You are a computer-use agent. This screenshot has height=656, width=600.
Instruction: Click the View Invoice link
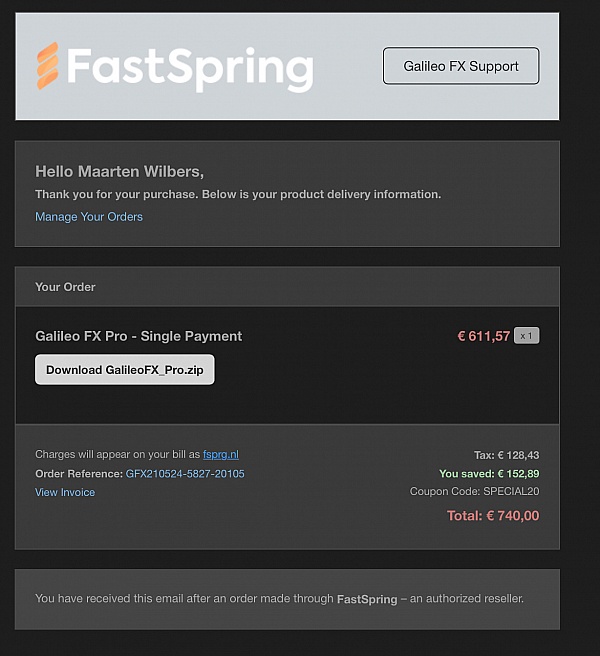click(x=65, y=492)
